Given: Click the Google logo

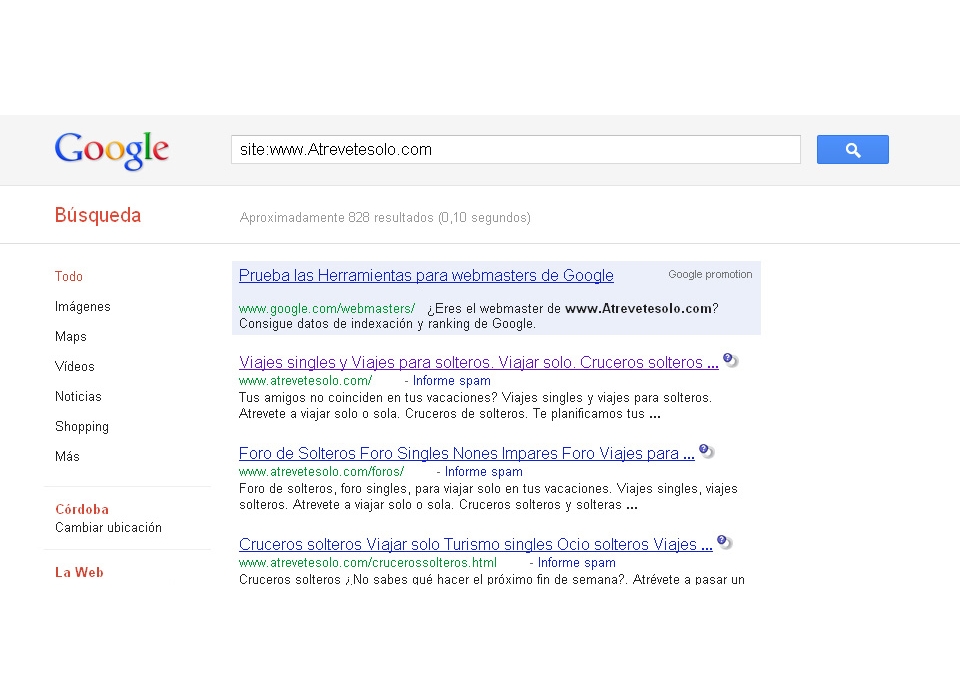Looking at the screenshot, I should tap(111, 150).
